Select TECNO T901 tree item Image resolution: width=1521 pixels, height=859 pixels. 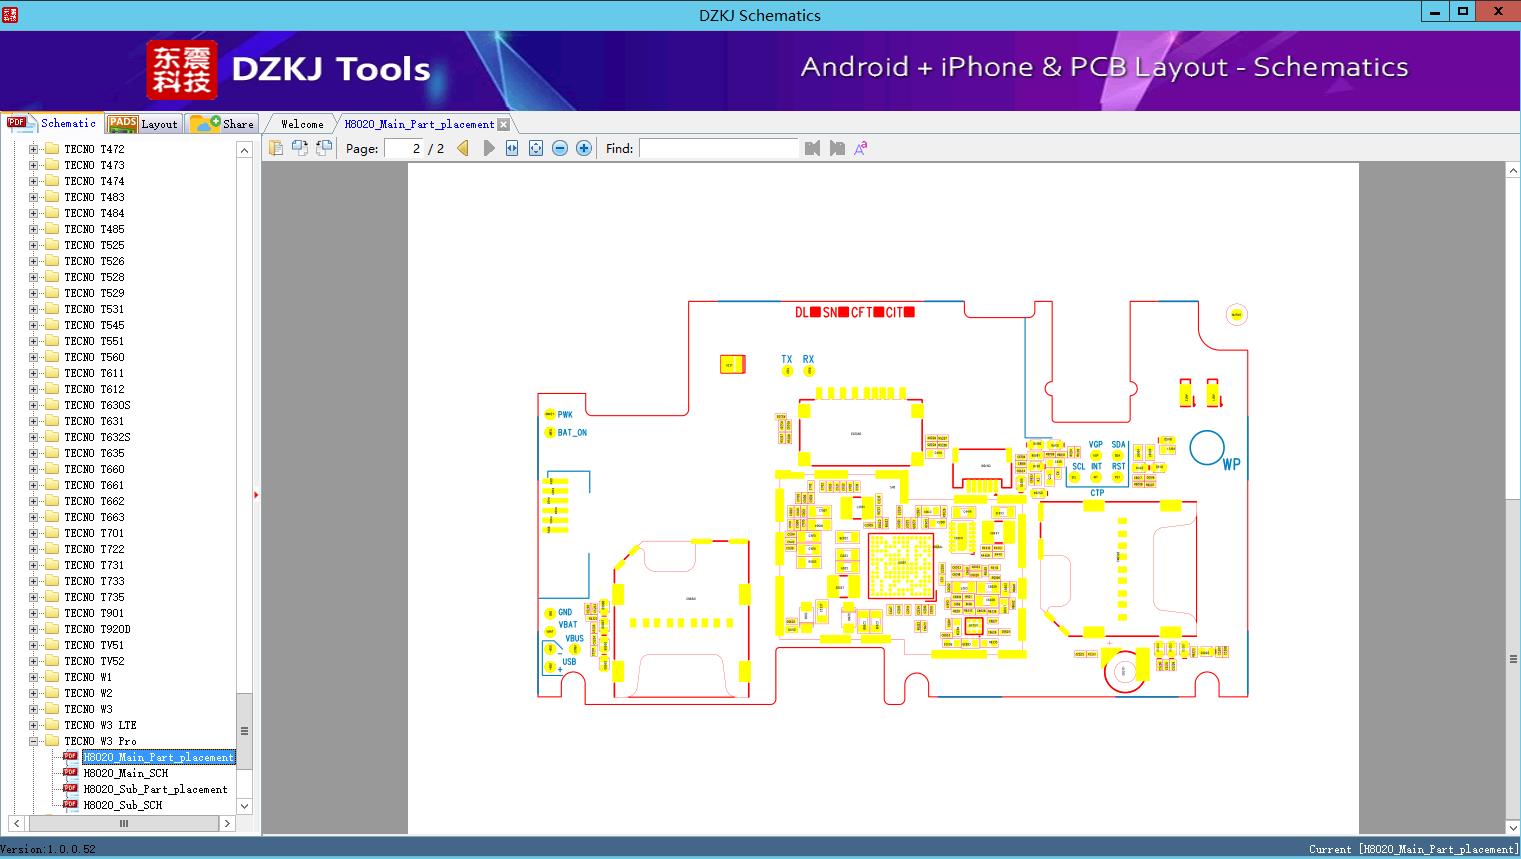pyautogui.click(x=95, y=613)
